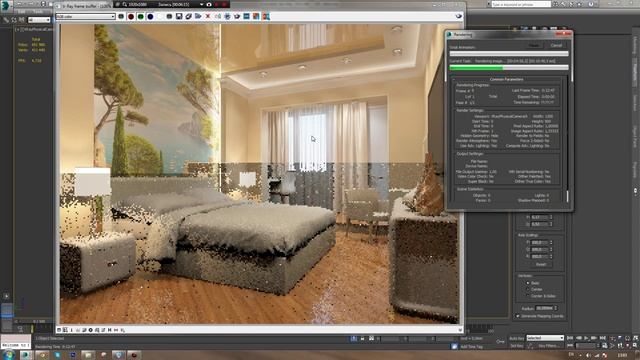Toggle monochromatic mode in the frame buffer
This screenshot has height=360, width=640.
[169, 16]
